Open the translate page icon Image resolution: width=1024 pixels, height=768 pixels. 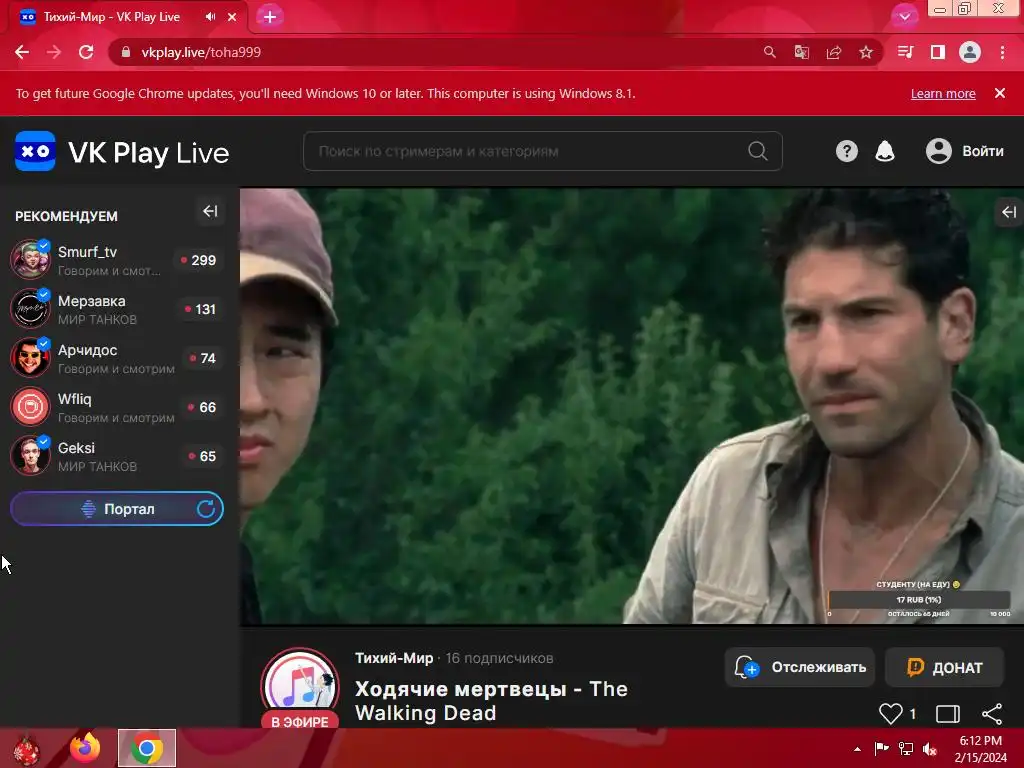pos(801,52)
